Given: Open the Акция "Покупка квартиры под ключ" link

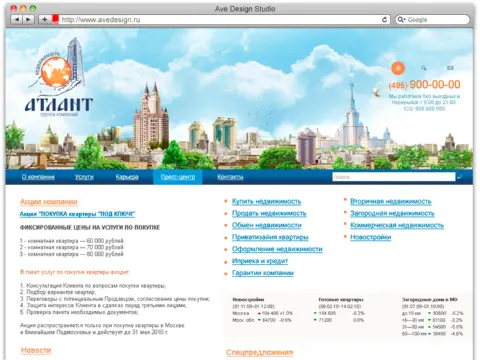Looking at the screenshot, I should [77, 214].
